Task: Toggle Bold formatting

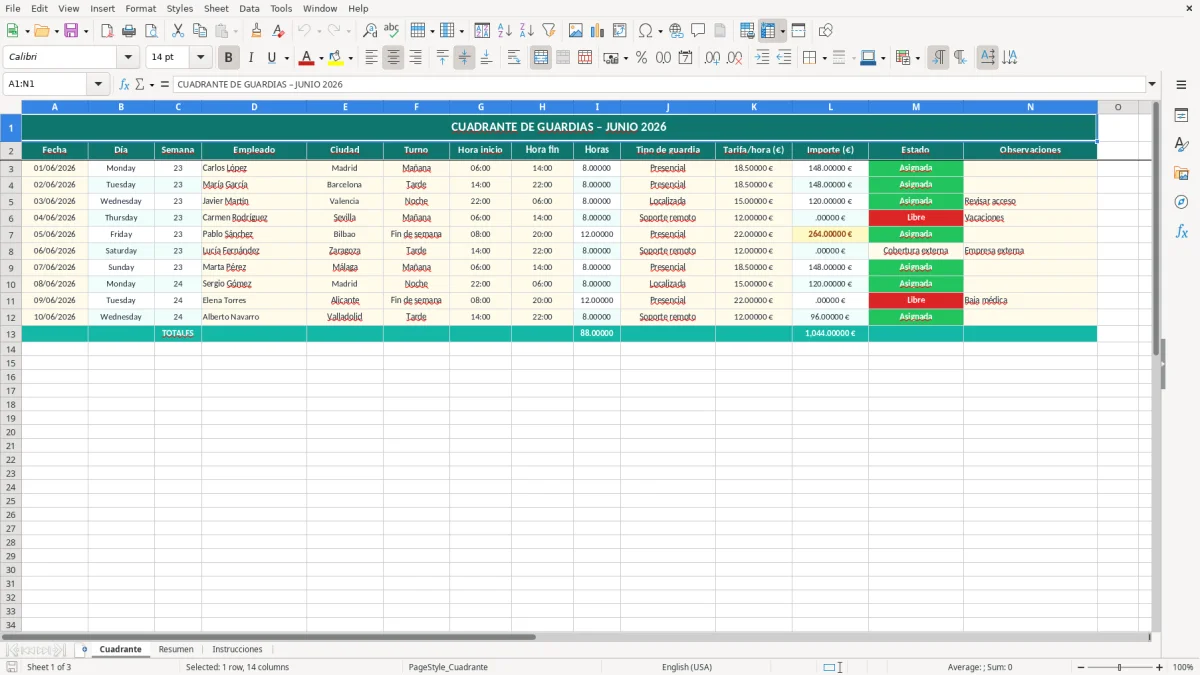Action: point(229,58)
